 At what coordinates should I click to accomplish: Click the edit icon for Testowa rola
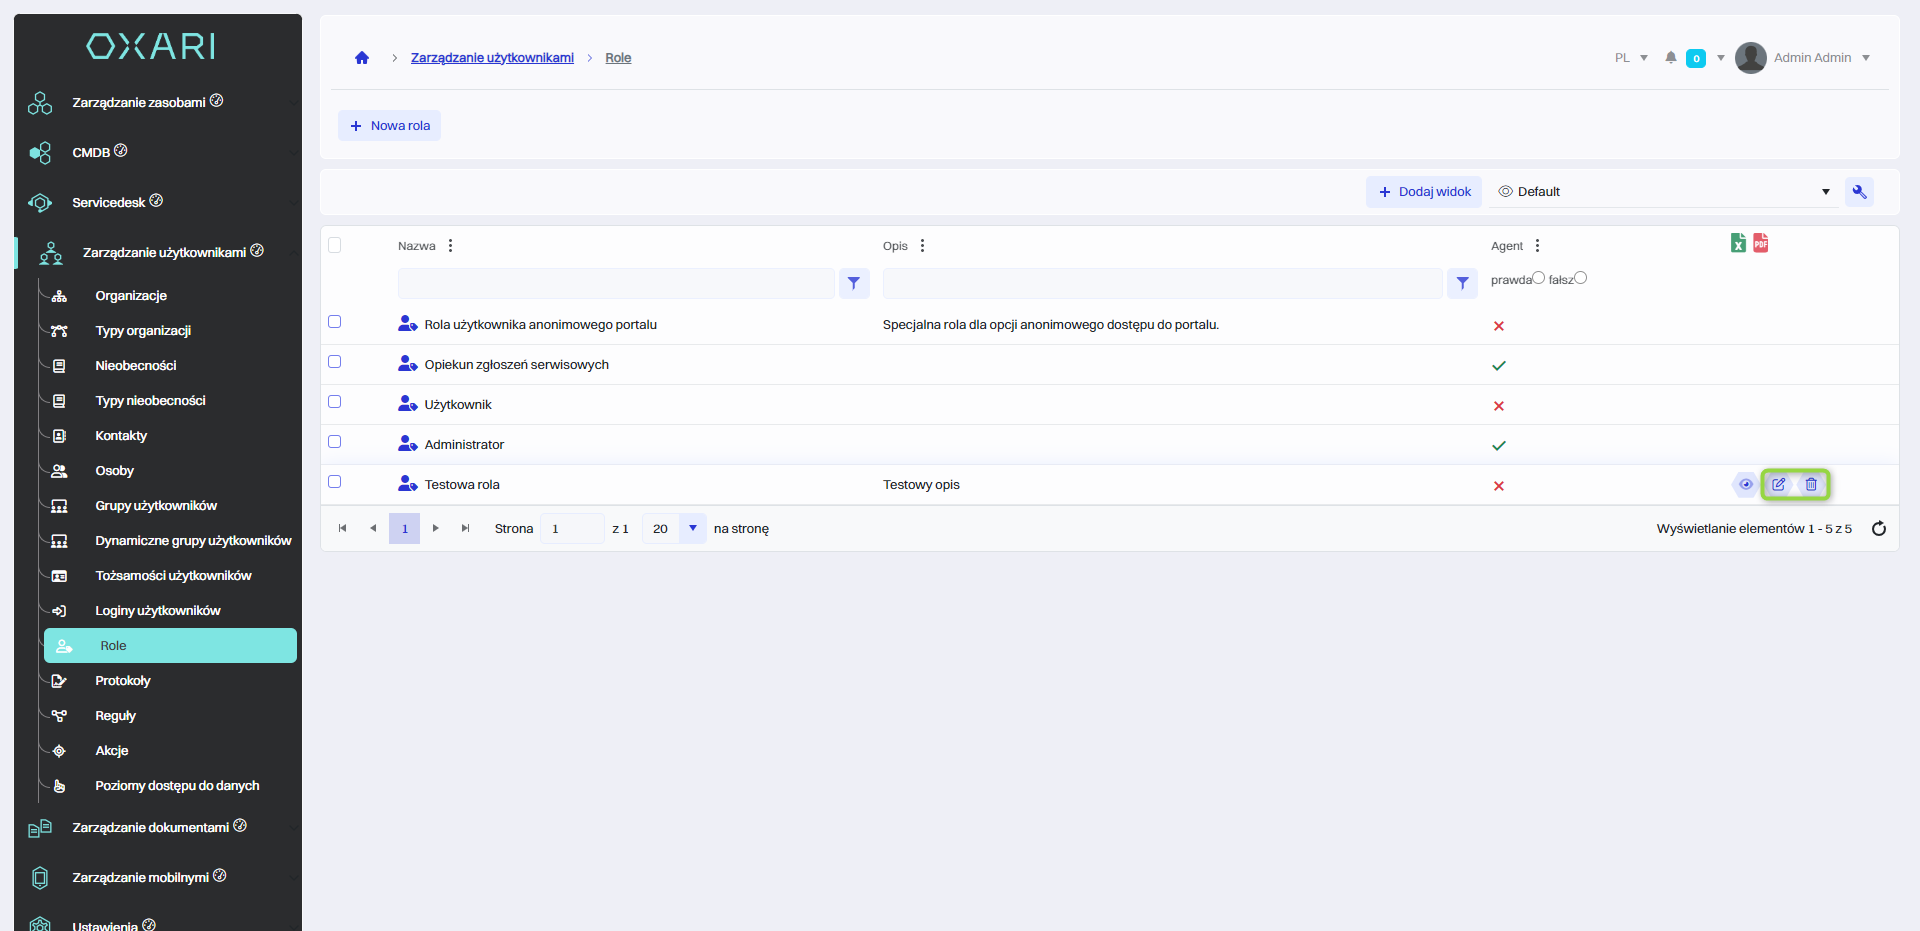click(x=1779, y=485)
